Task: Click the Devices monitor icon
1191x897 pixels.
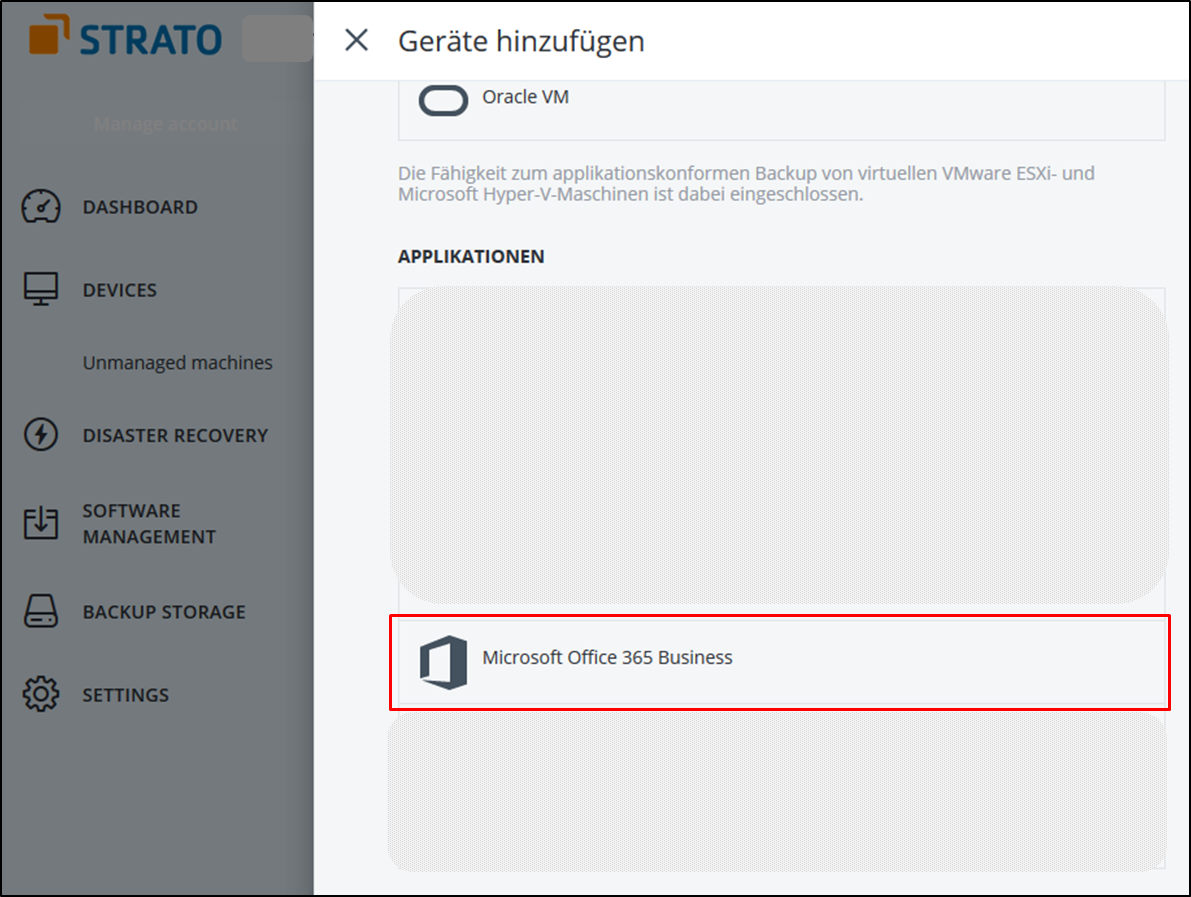Action: click(x=41, y=289)
